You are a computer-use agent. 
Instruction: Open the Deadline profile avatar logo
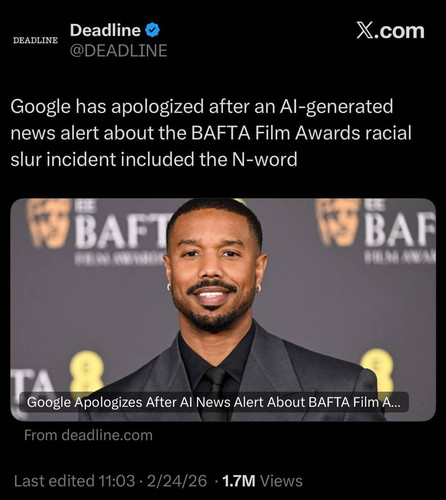pyautogui.click(x=35, y=40)
